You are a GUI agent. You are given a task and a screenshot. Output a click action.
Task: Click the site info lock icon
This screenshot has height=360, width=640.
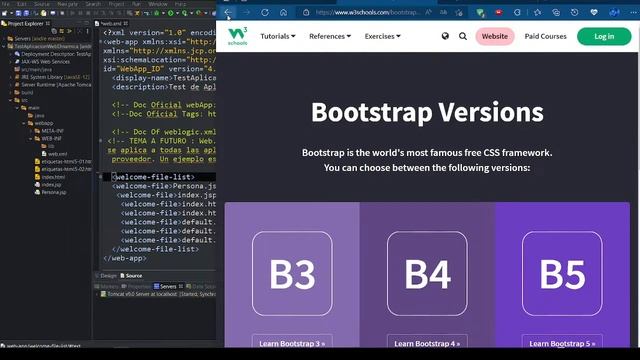pyautogui.click(x=306, y=12)
